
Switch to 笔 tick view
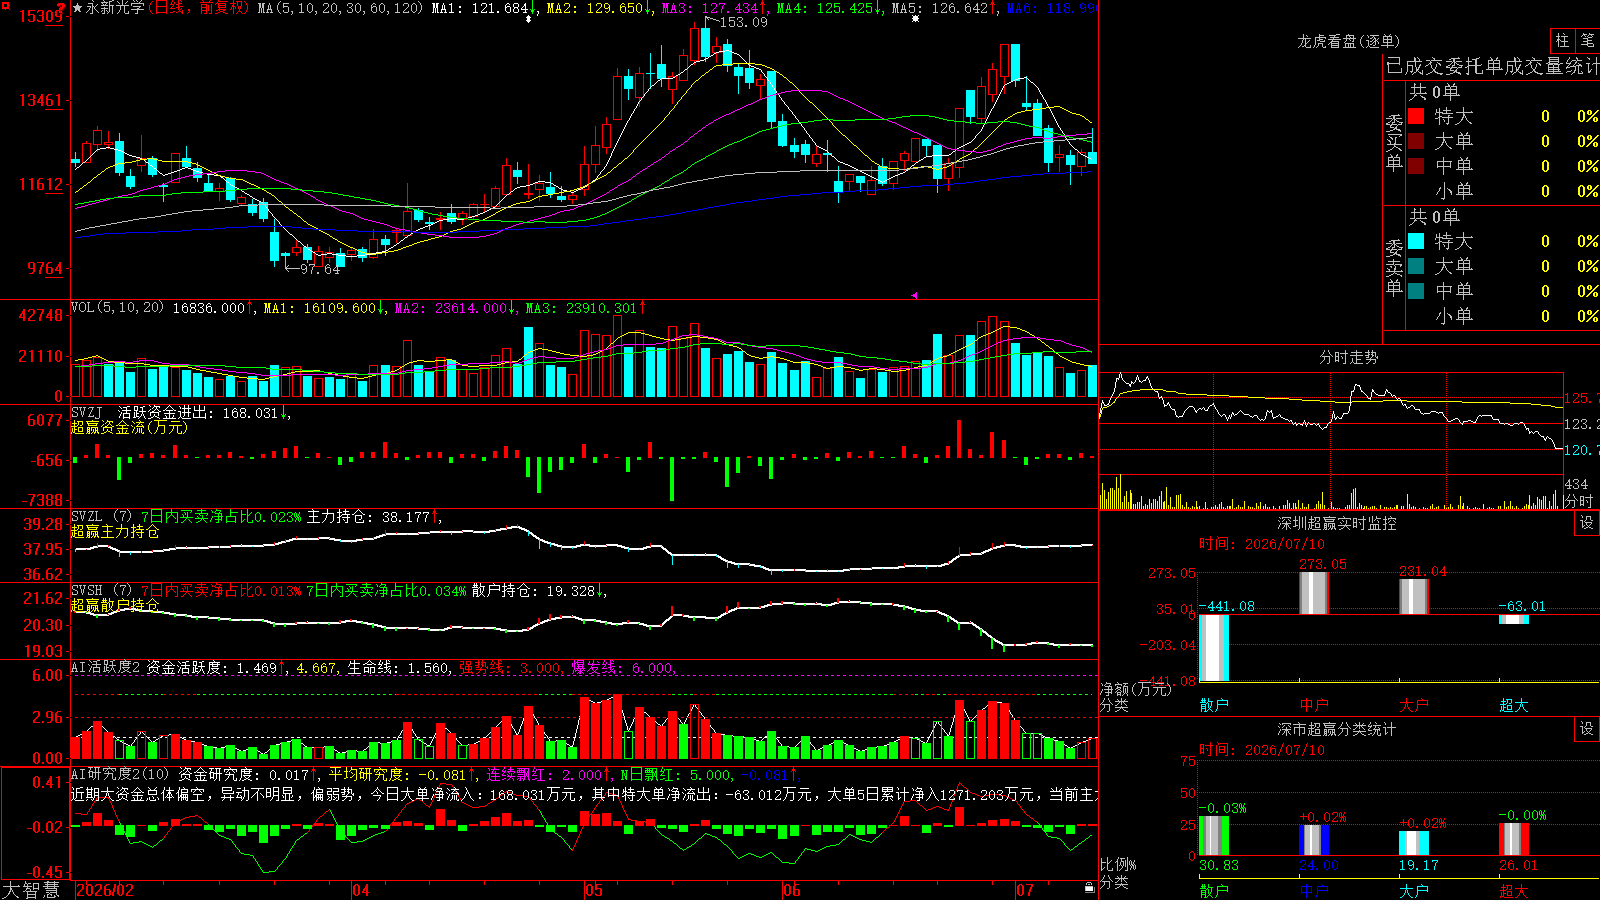pyautogui.click(x=1587, y=40)
